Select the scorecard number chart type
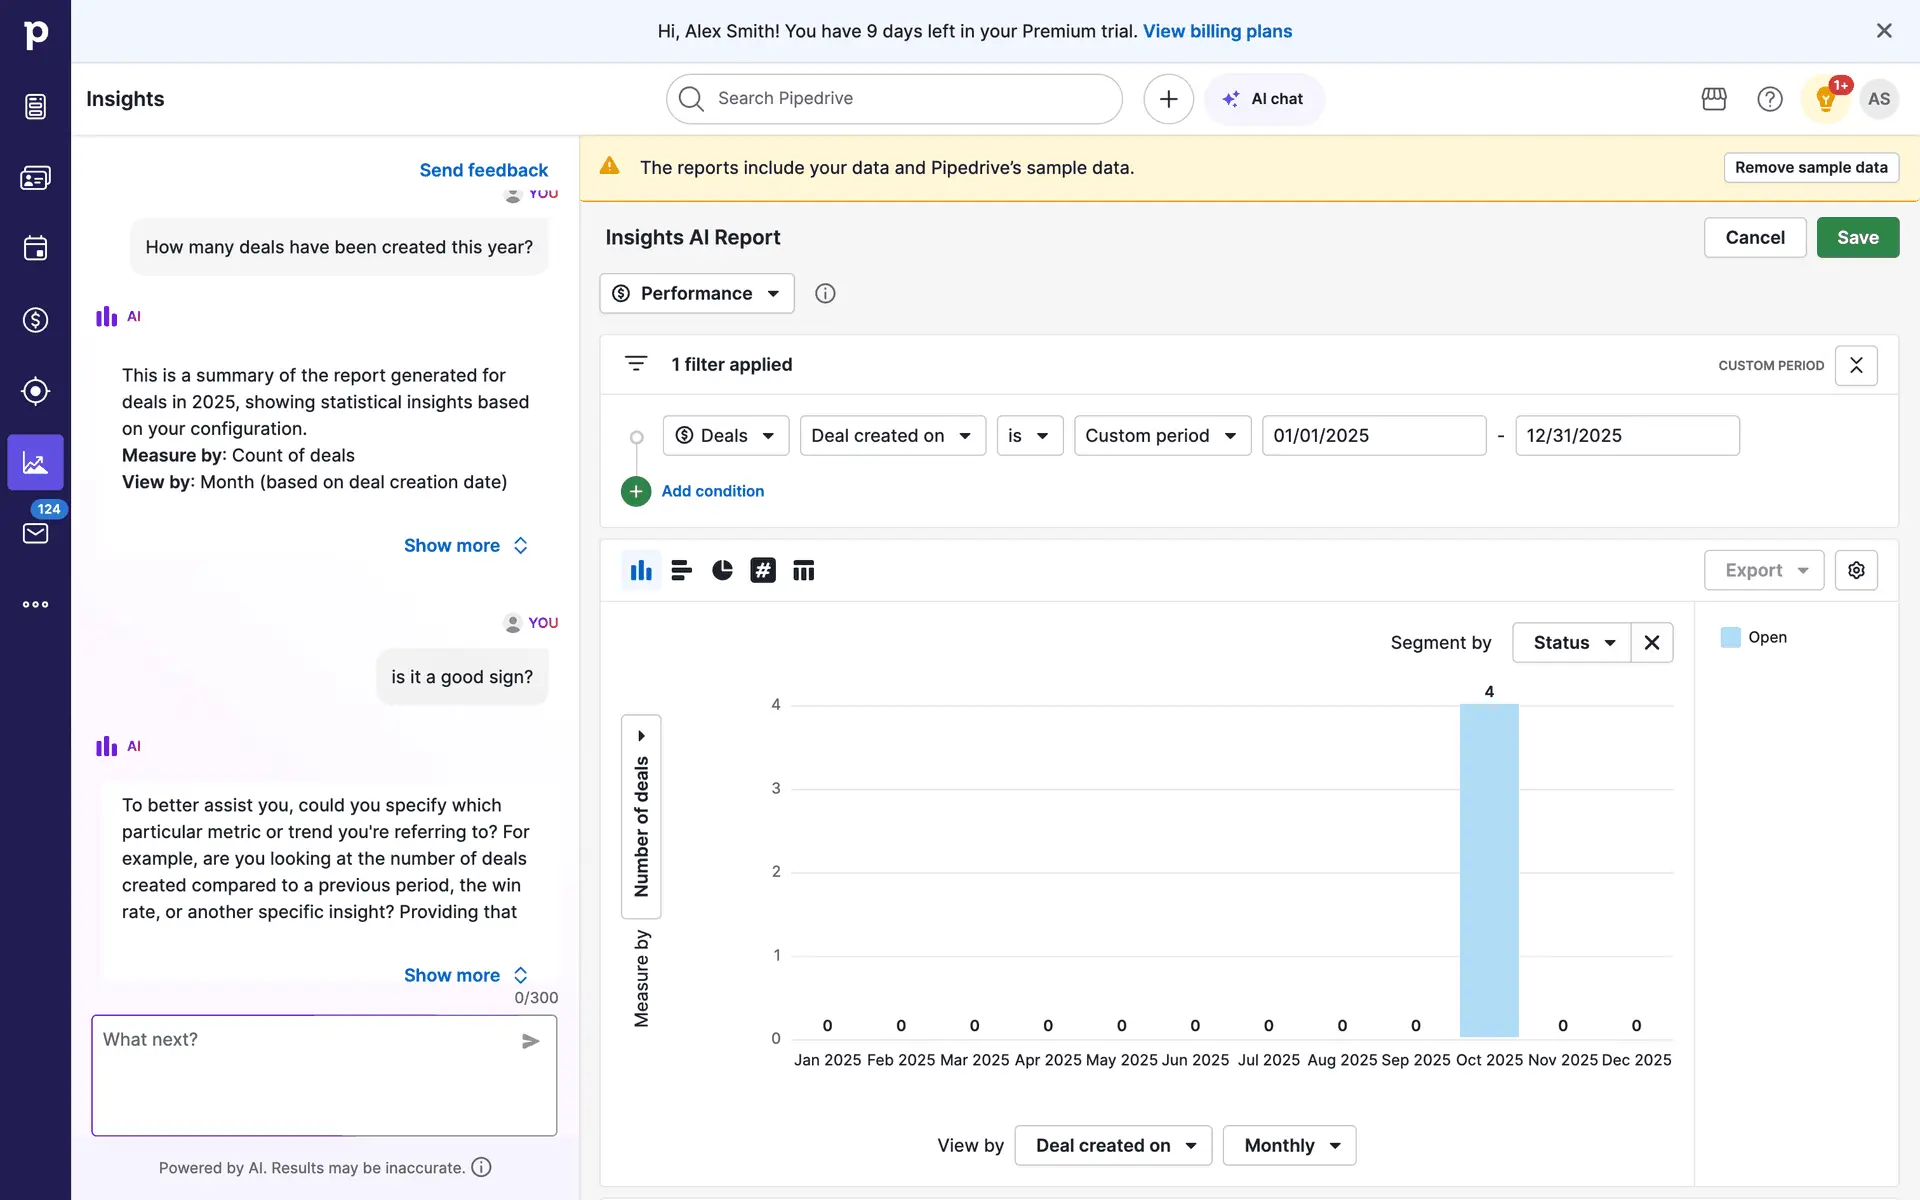The height and width of the screenshot is (1200, 1920). (763, 570)
